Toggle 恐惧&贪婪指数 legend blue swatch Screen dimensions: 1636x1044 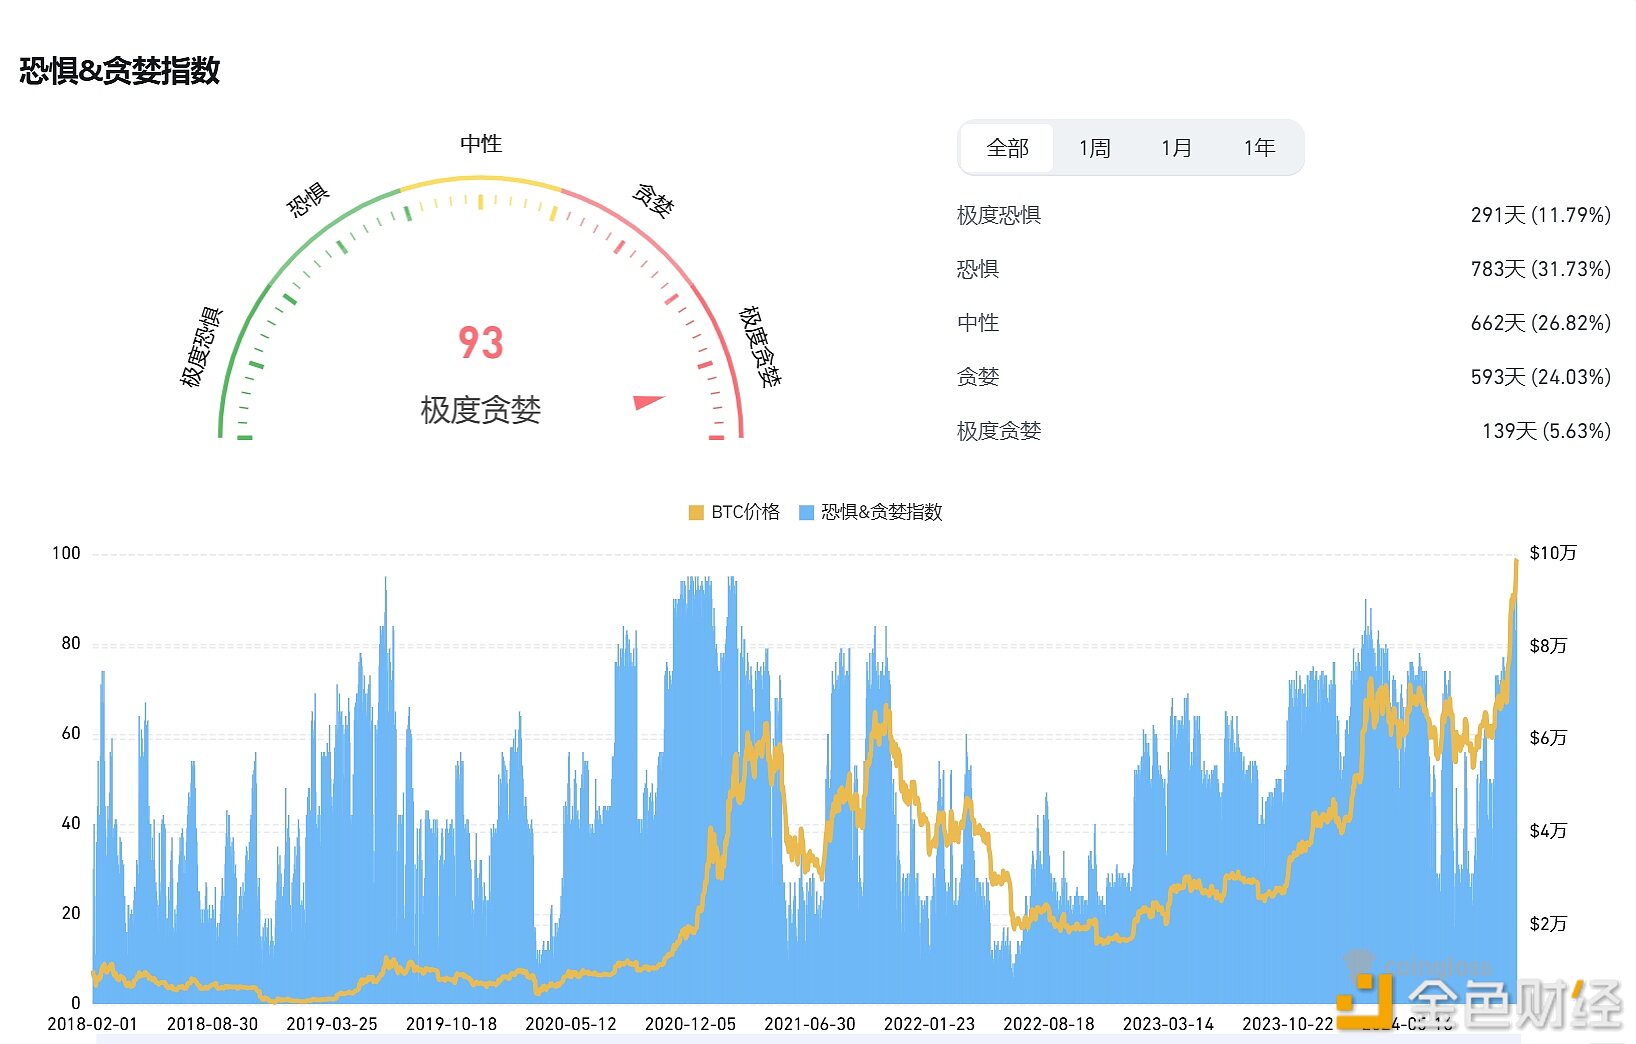pos(806,512)
